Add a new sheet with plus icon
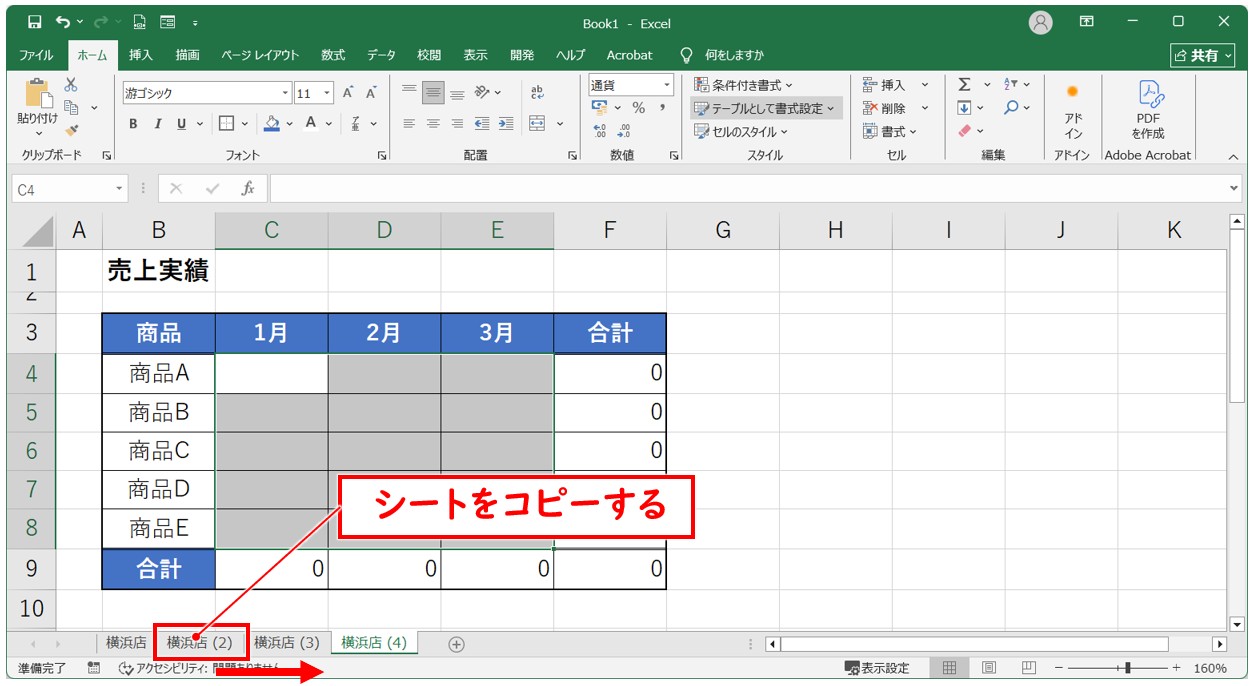Image resolution: width=1255 pixels, height=686 pixels. (x=456, y=644)
